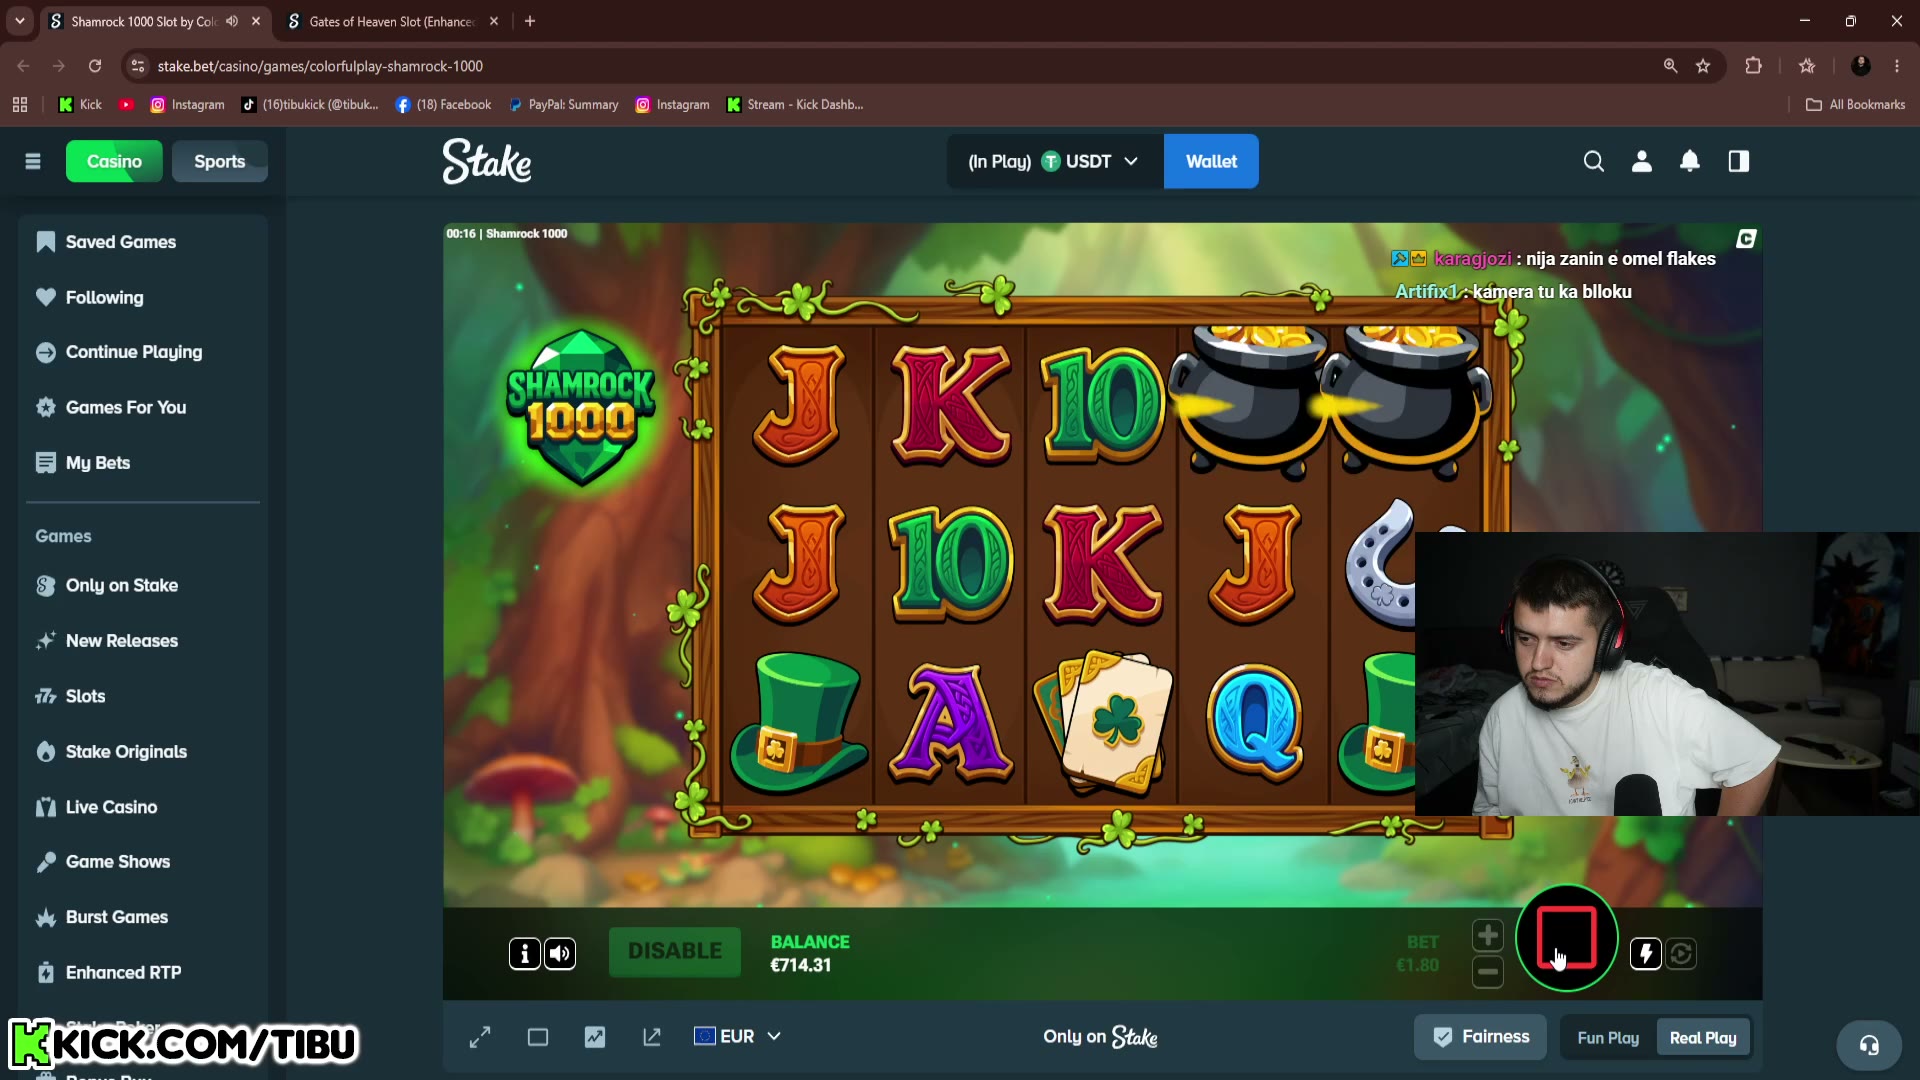Increase the bet amount
Viewport: 1920px width, 1080px height.
click(x=1488, y=935)
